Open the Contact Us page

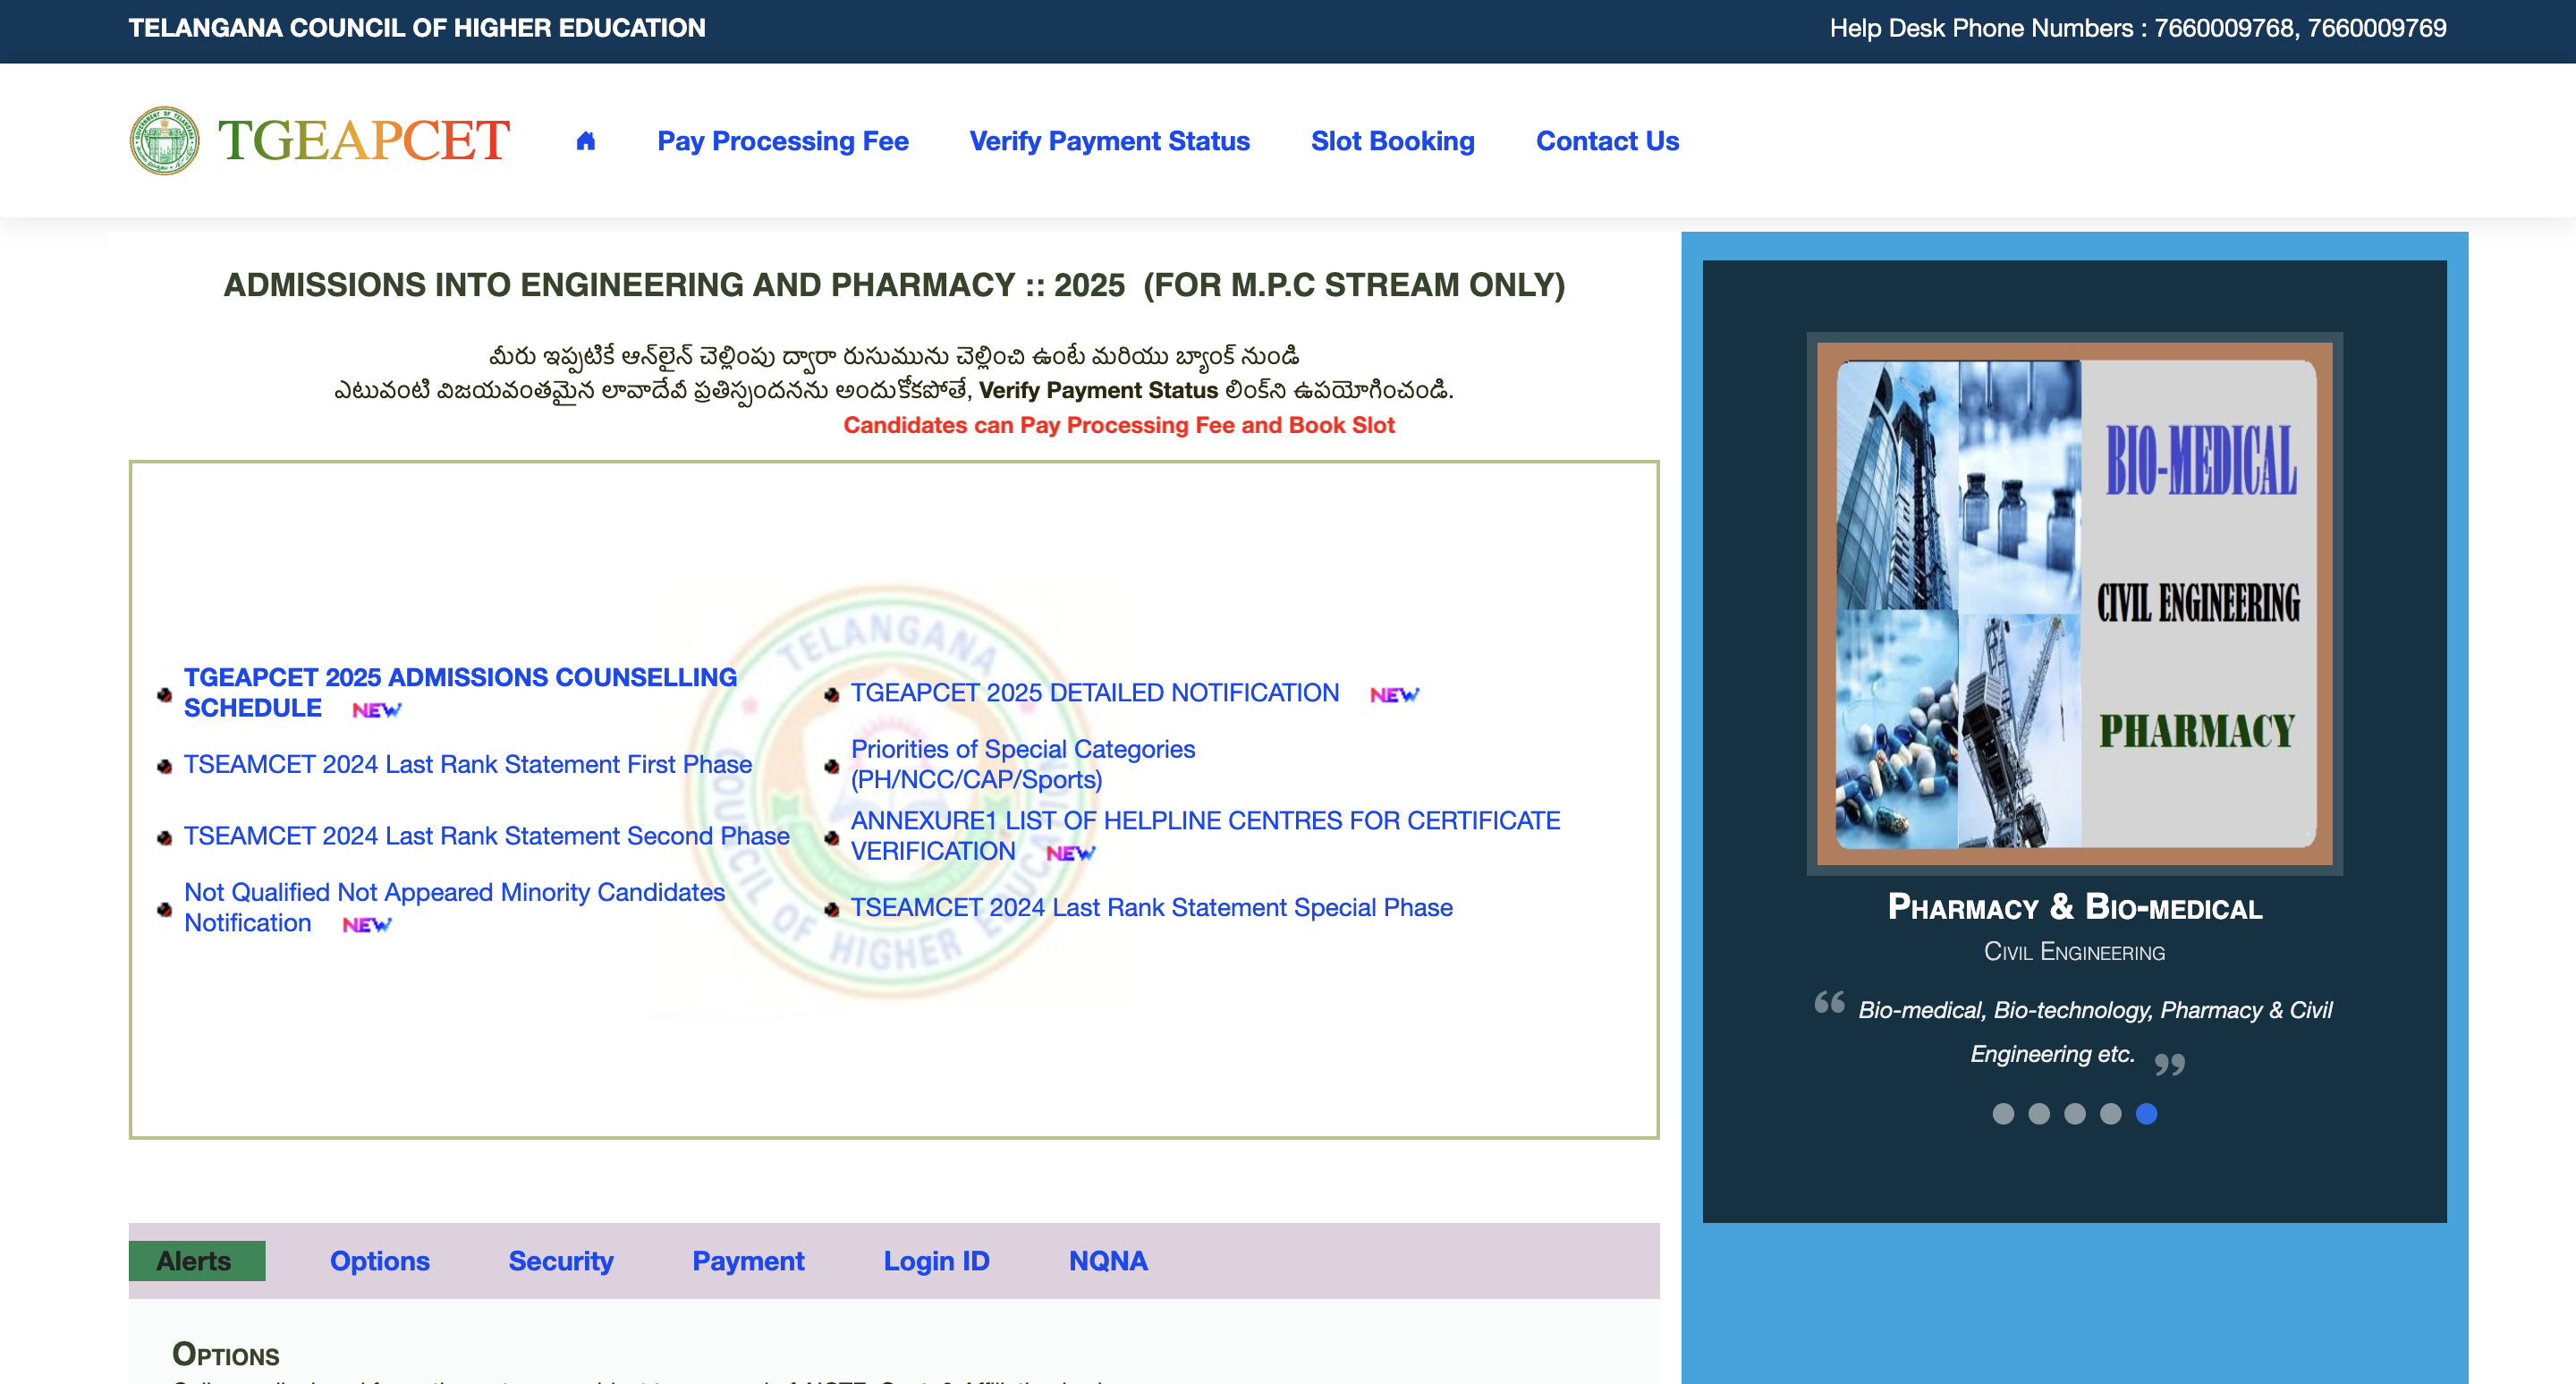tap(1608, 141)
